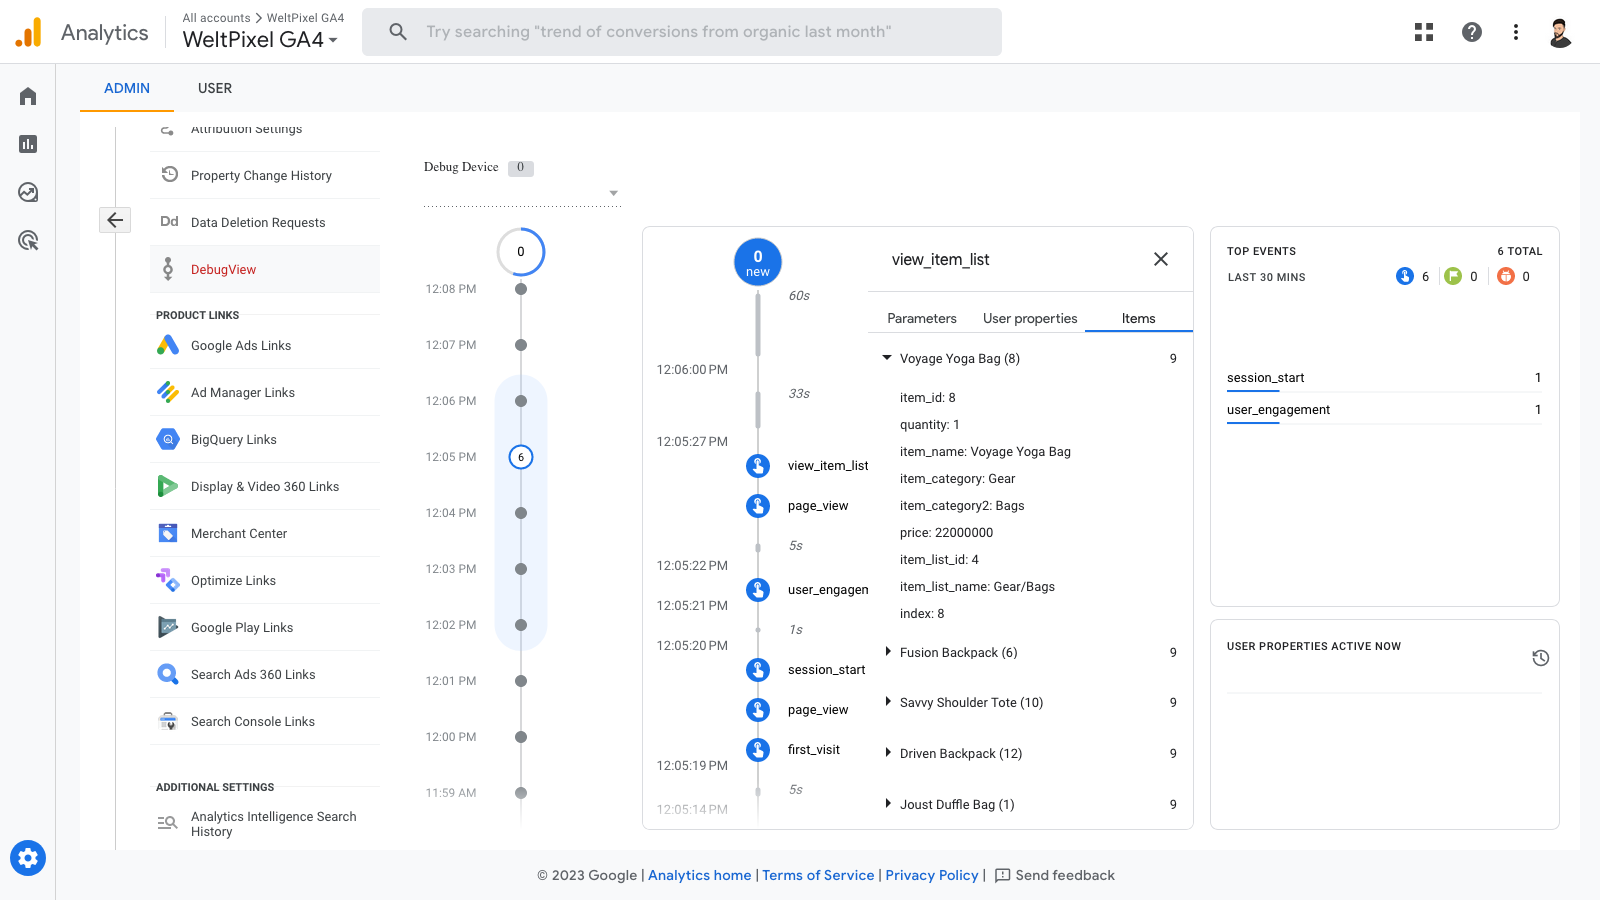Switch to the USER tab
The height and width of the screenshot is (900, 1600).
click(215, 88)
